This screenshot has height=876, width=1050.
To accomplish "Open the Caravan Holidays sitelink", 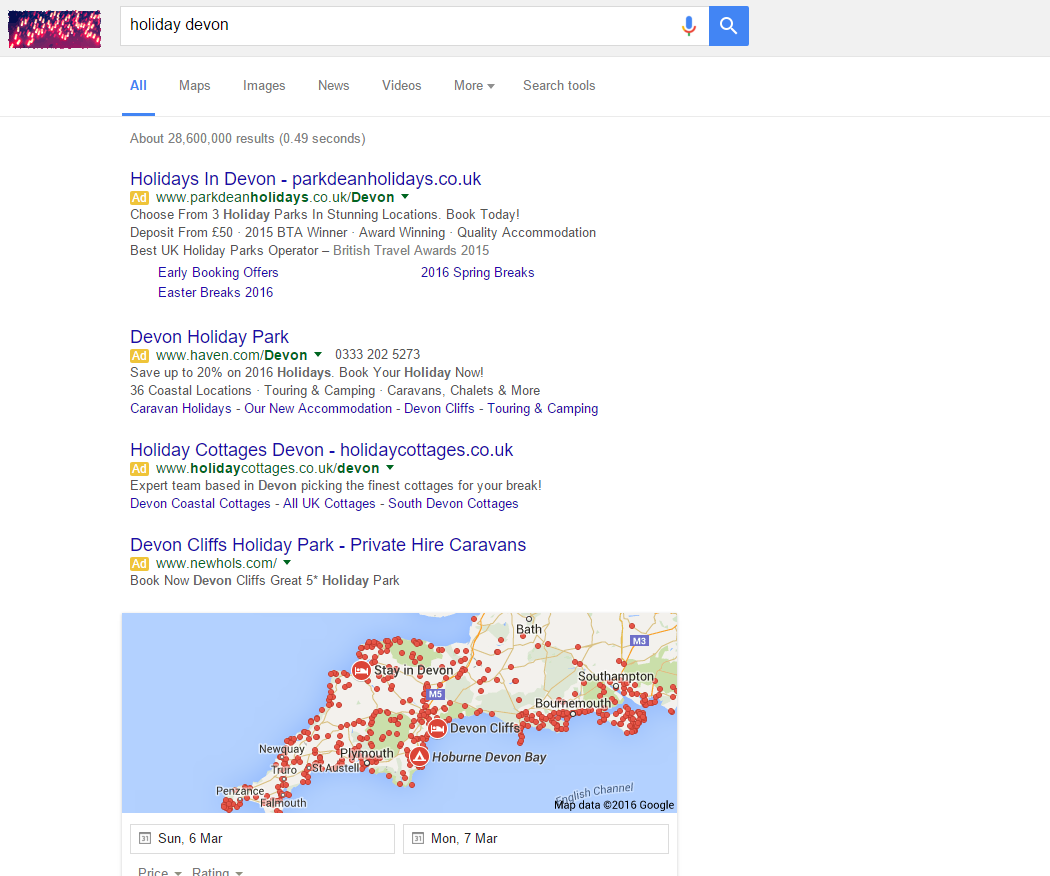I will [181, 409].
